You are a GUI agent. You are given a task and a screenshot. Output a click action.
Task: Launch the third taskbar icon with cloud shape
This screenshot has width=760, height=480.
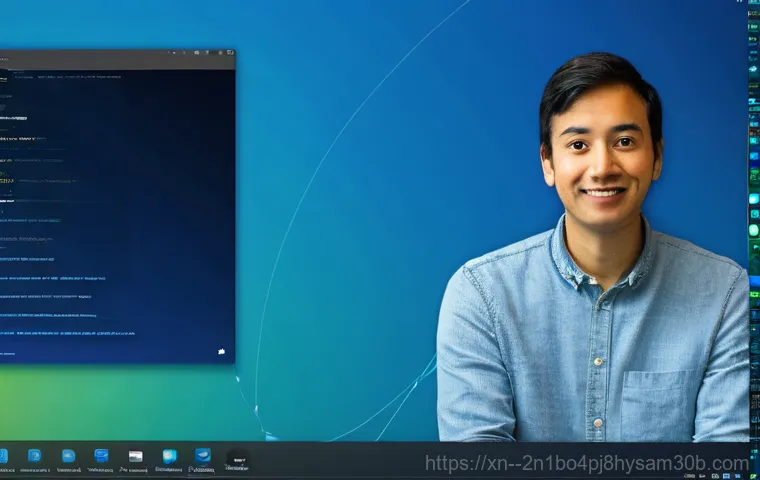pyautogui.click(x=68, y=456)
